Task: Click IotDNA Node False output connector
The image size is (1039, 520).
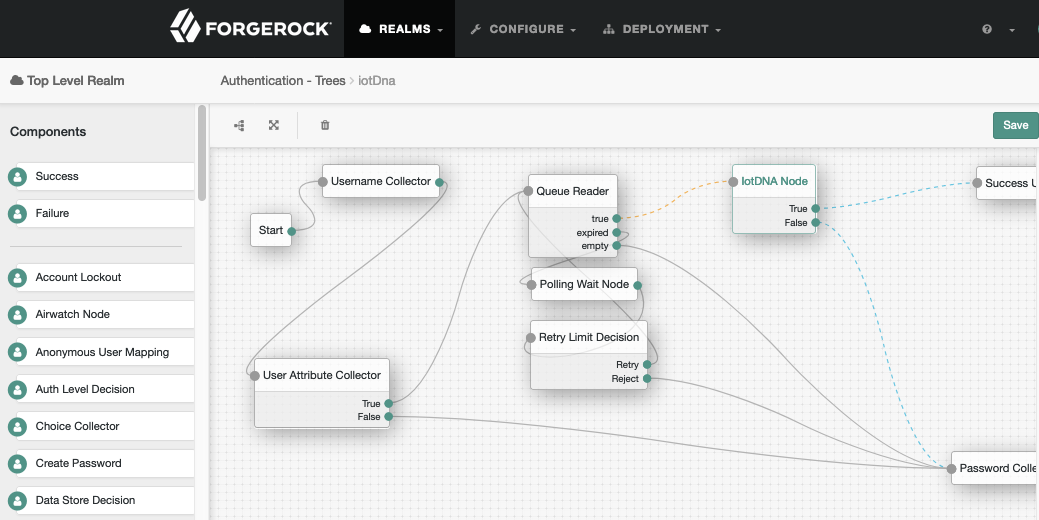Action: click(x=816, y=223)
